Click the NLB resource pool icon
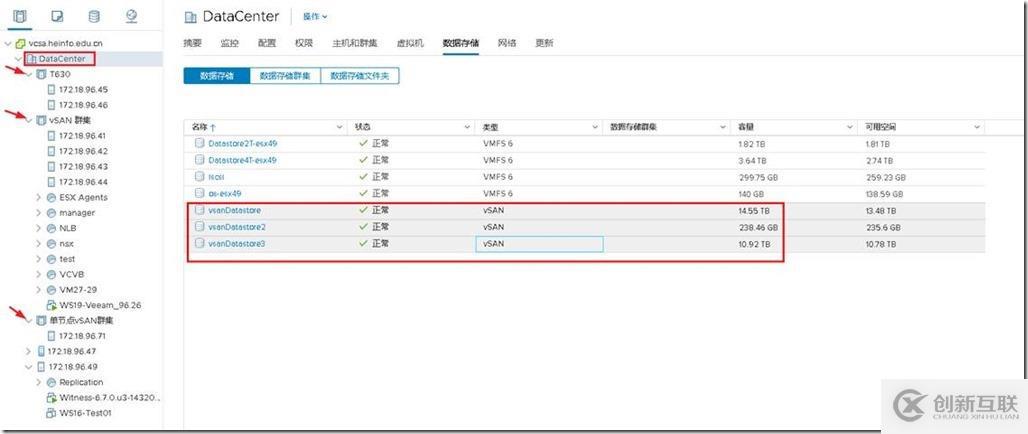 pyautogui.click(x=52, y=228)
